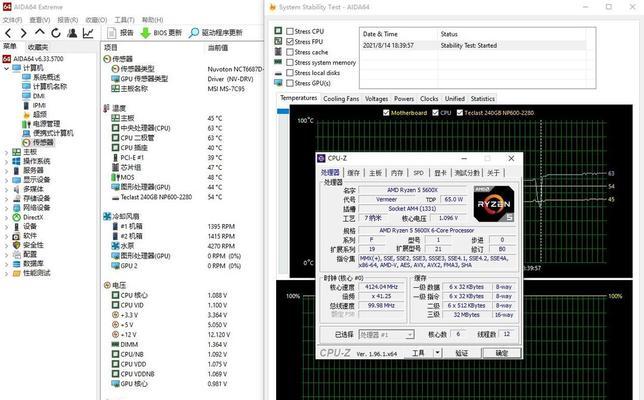Open the 工具(T) menu in AIDA64
644x400 pixels.
click(x=124, y=20)
